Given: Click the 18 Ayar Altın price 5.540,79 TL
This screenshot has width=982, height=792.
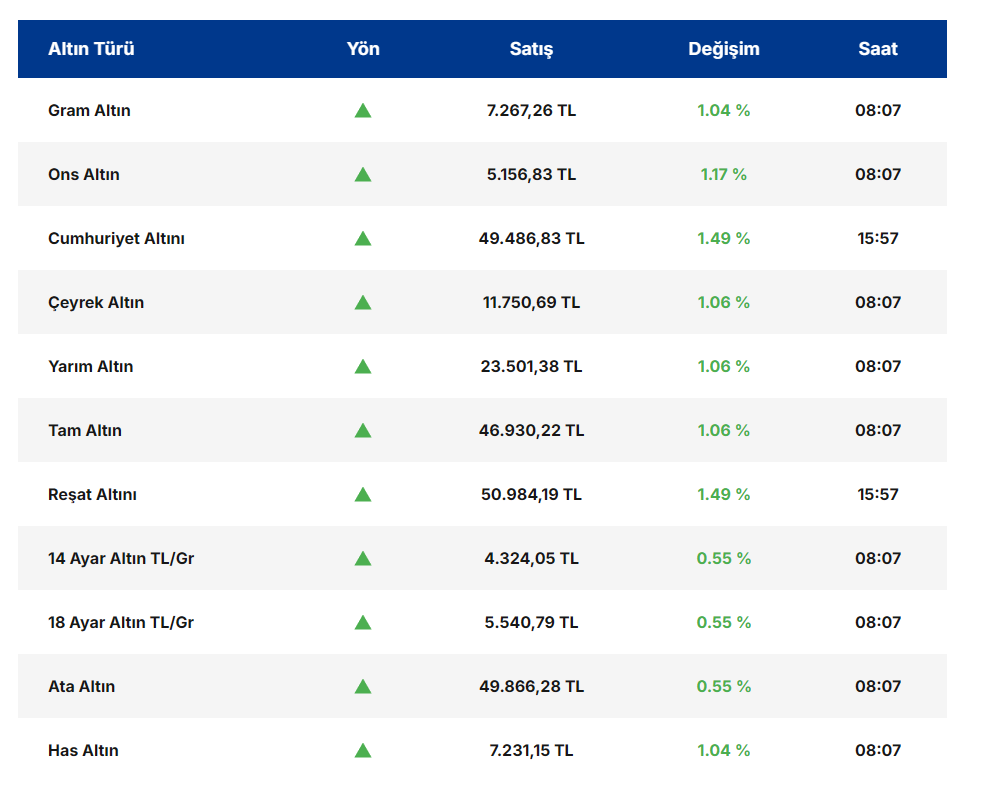Looking at the screenshot, I should tap(531, 622).
